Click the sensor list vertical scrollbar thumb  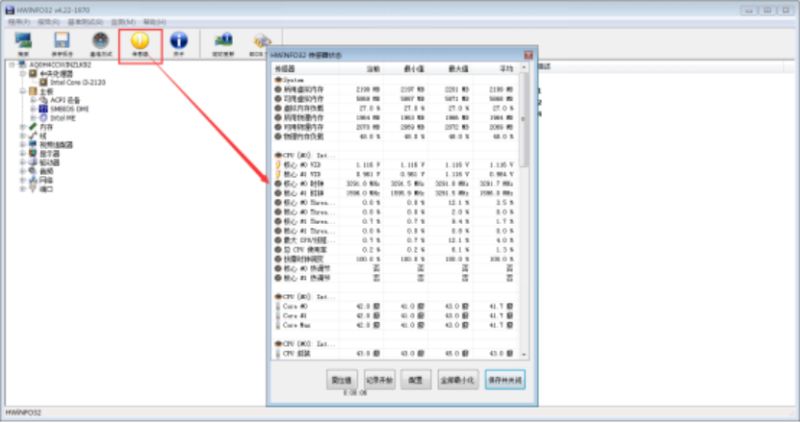click(x=523, y=120)
